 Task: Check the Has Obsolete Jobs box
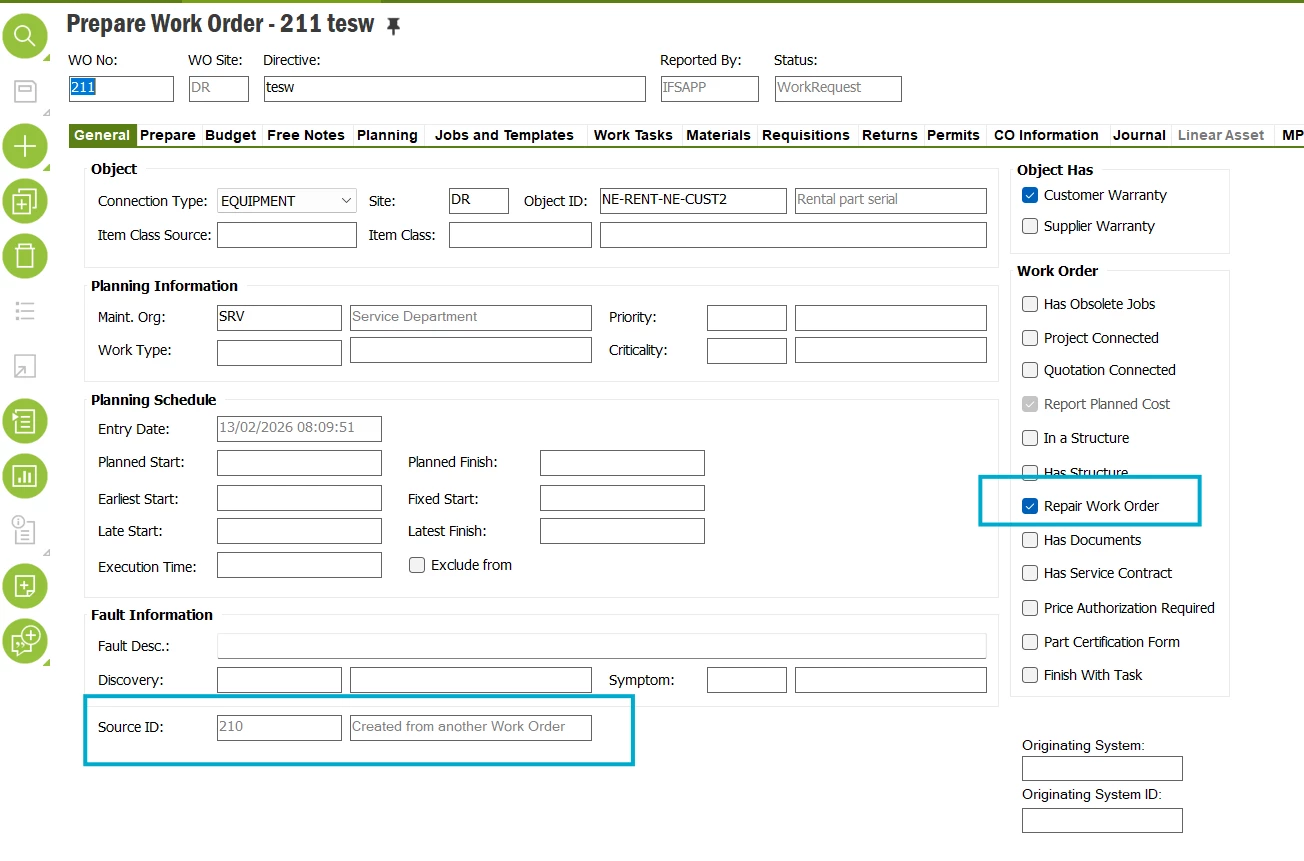tap(1030, 304)
